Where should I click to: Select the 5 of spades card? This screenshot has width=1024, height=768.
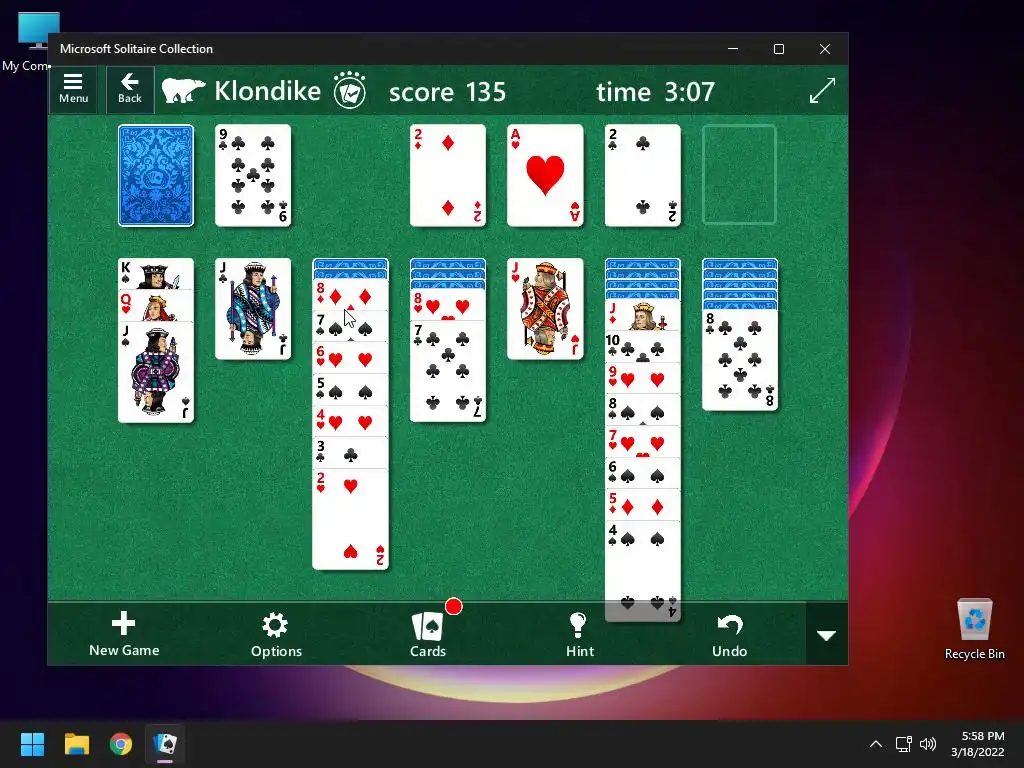pyautogui.click(x=351, y=389)
